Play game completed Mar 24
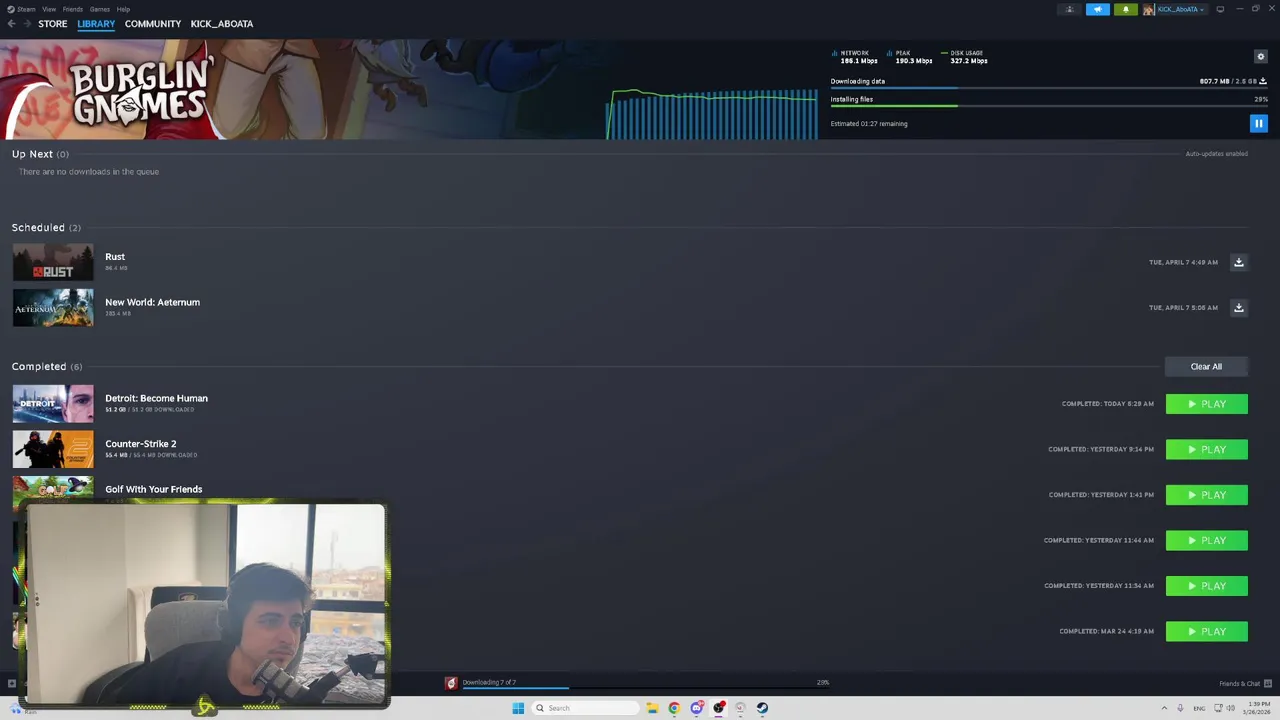The image size is (1280, 720). point(1207,631)
